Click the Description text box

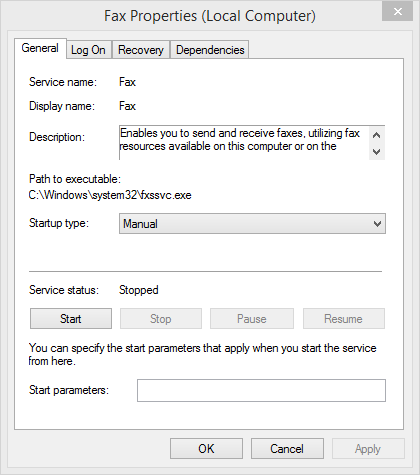[244, 143]
